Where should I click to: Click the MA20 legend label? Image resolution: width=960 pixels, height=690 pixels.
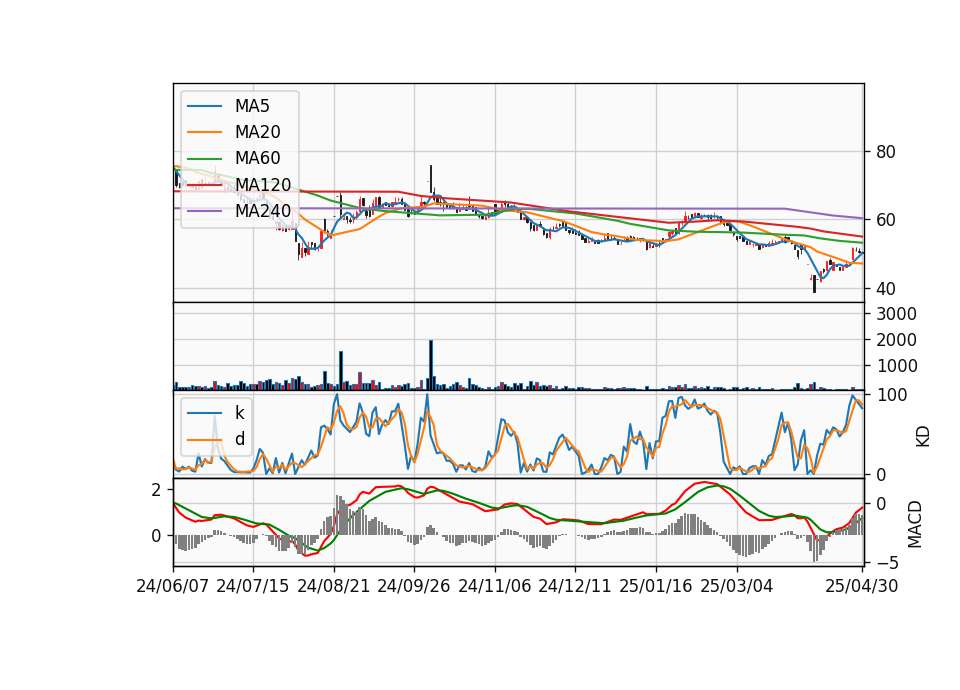tap(258, 132)
